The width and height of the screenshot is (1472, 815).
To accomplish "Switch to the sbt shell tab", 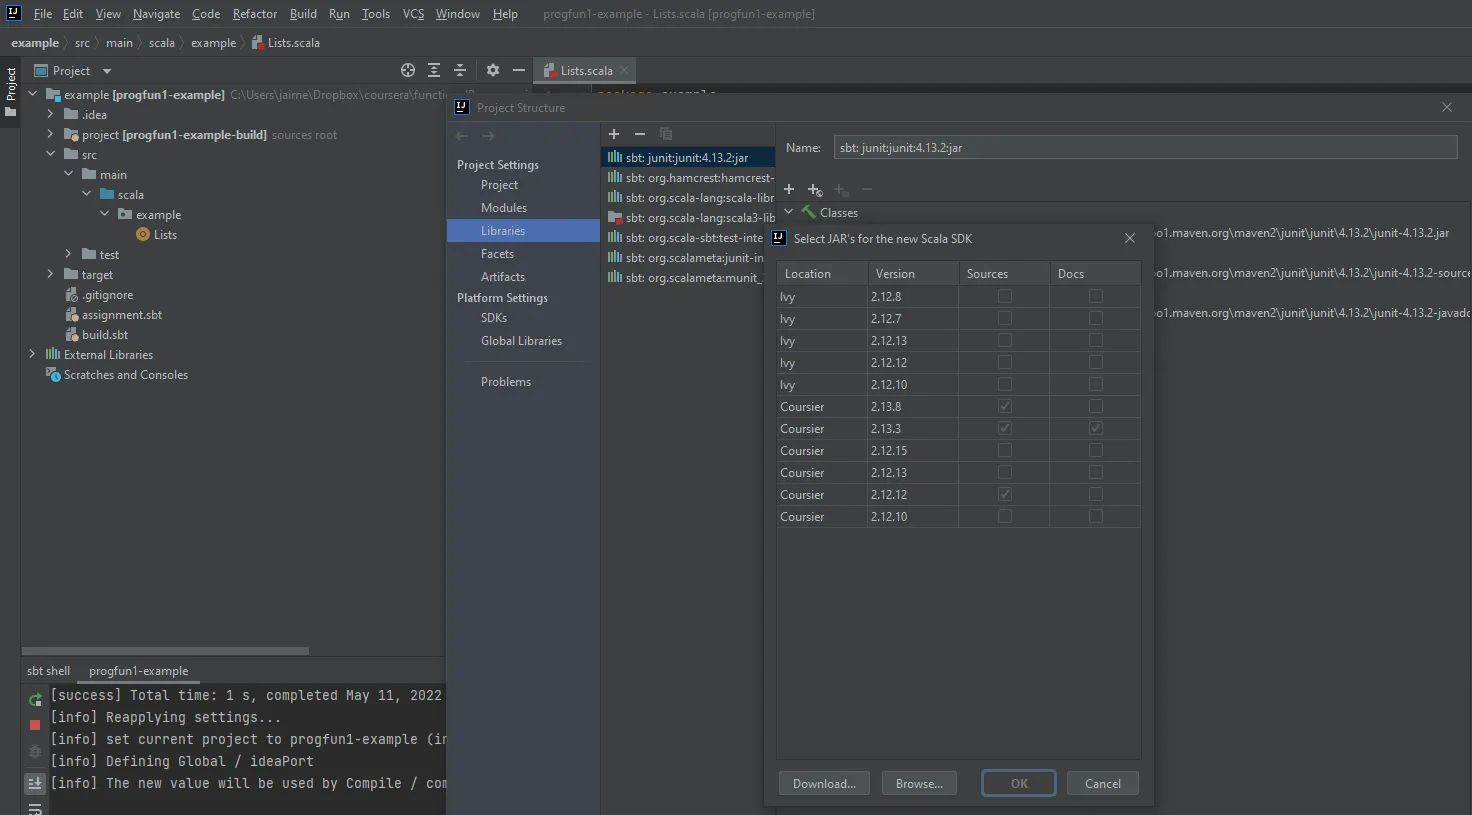I will (x=48, y=671).
